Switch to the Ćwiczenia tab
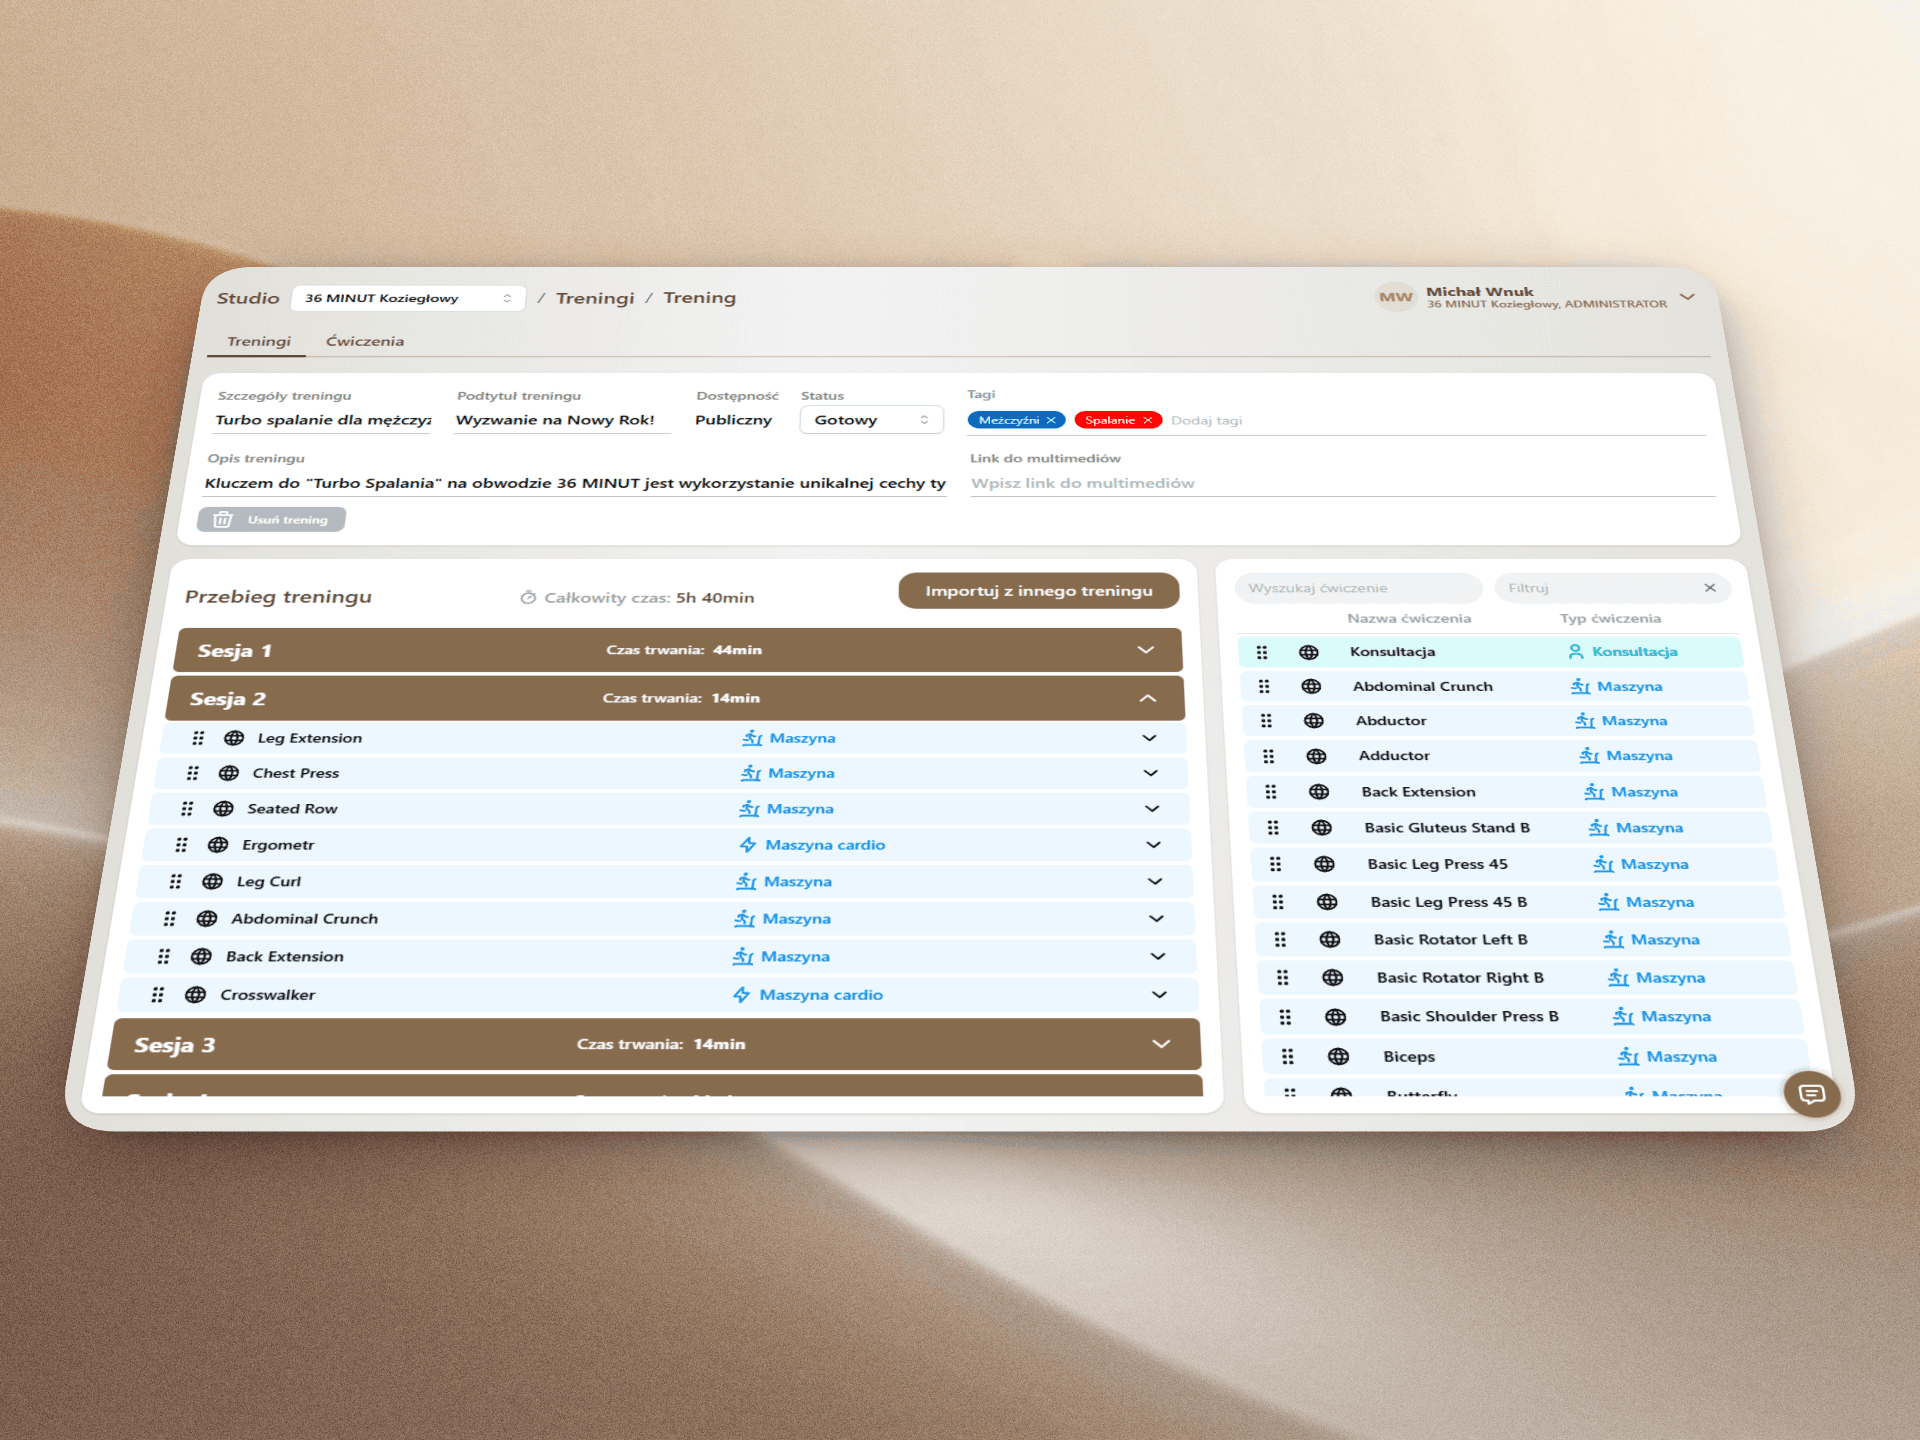 [x=365, y=341]
